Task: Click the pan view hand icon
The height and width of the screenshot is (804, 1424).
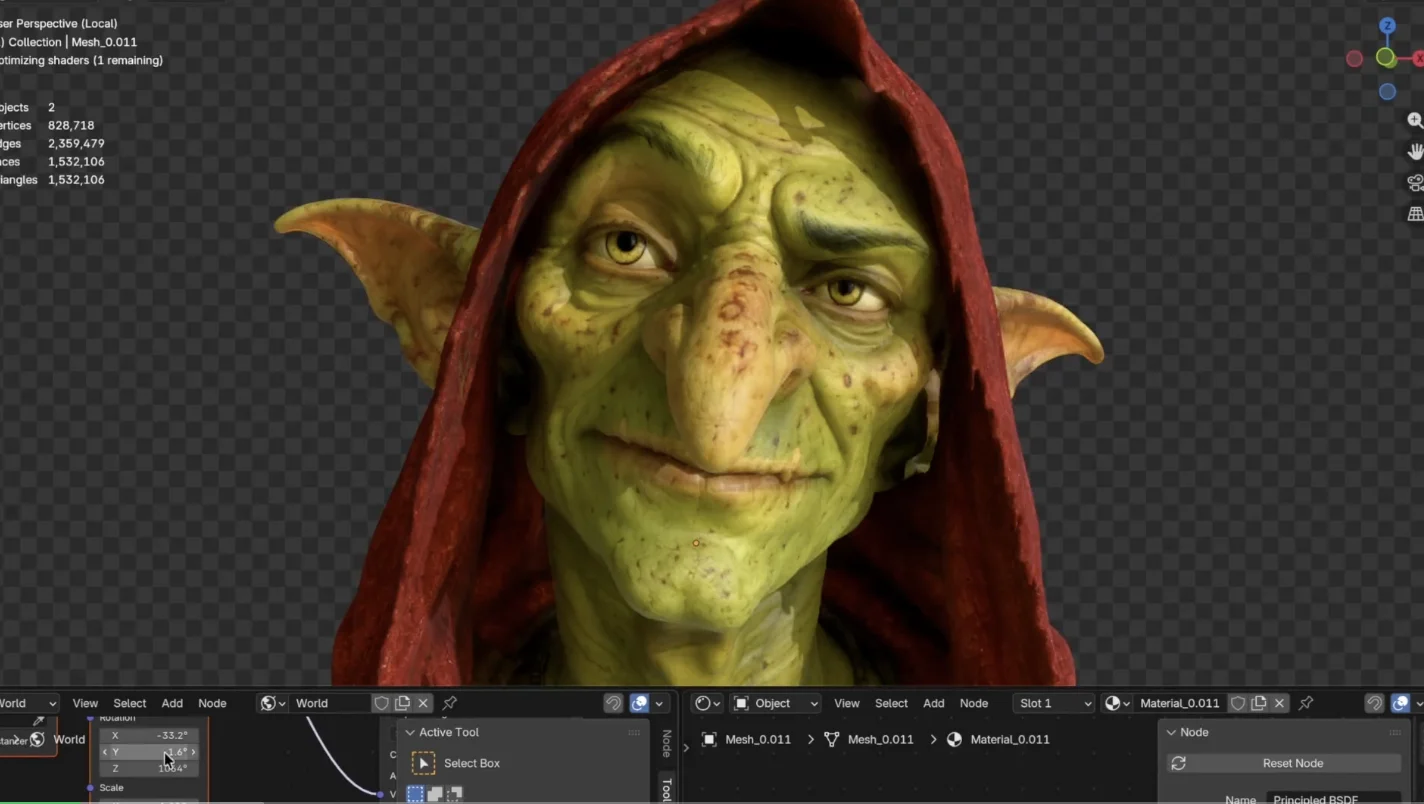Action: 1415,152
